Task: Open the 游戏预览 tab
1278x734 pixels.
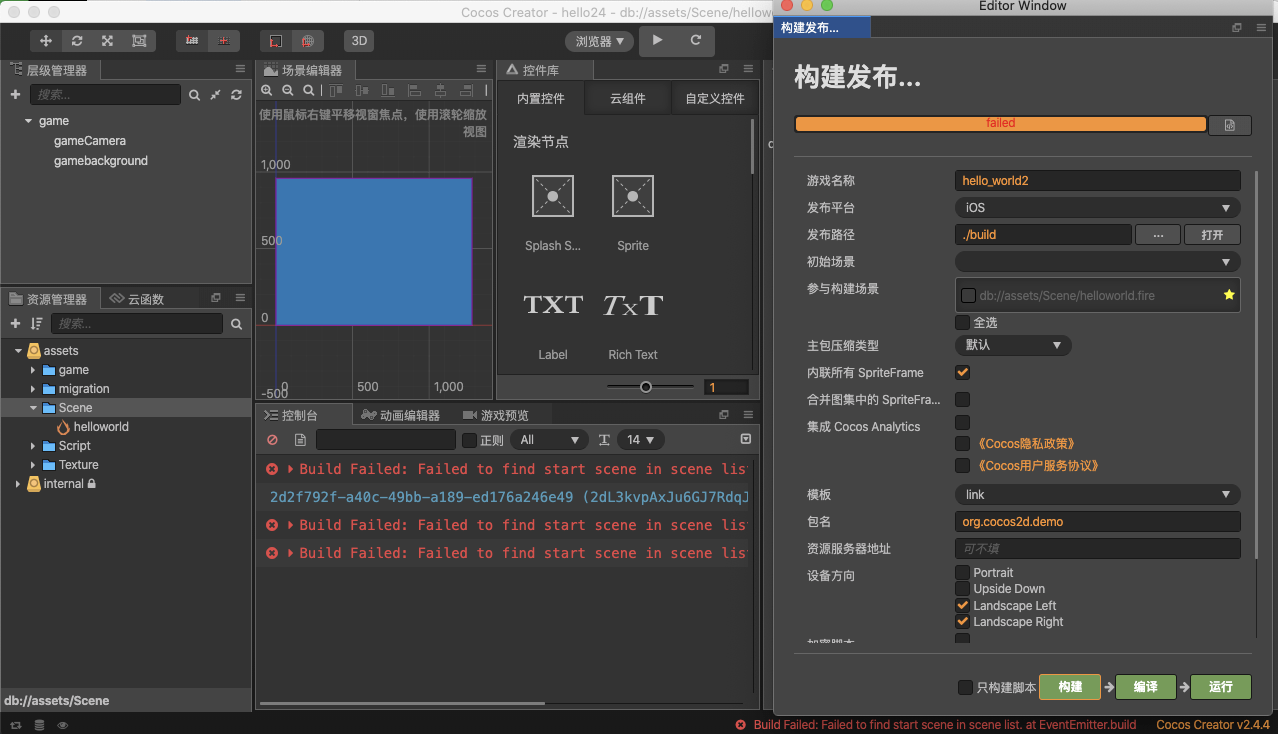Action: pos(496,415)
